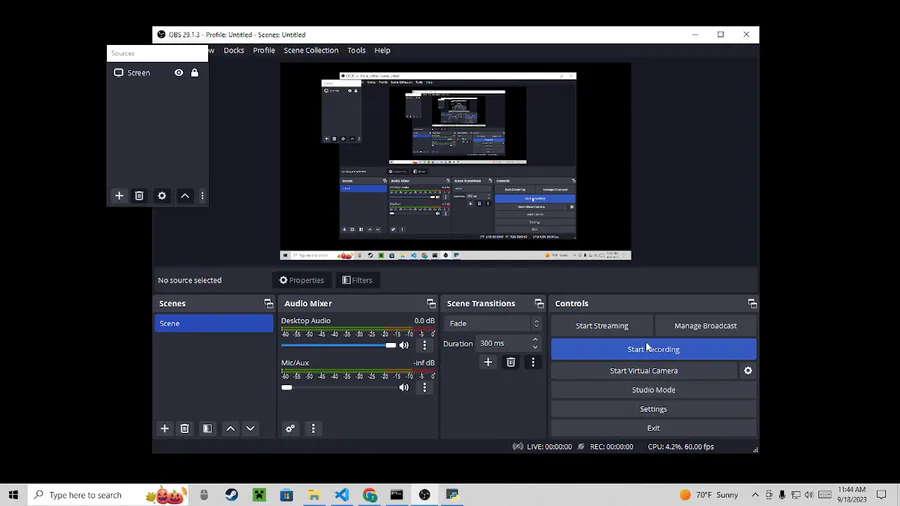Open Scene Transitions three-dot properties menu
The width and height of the screenshot is (900, 506).
coord(533,362)
